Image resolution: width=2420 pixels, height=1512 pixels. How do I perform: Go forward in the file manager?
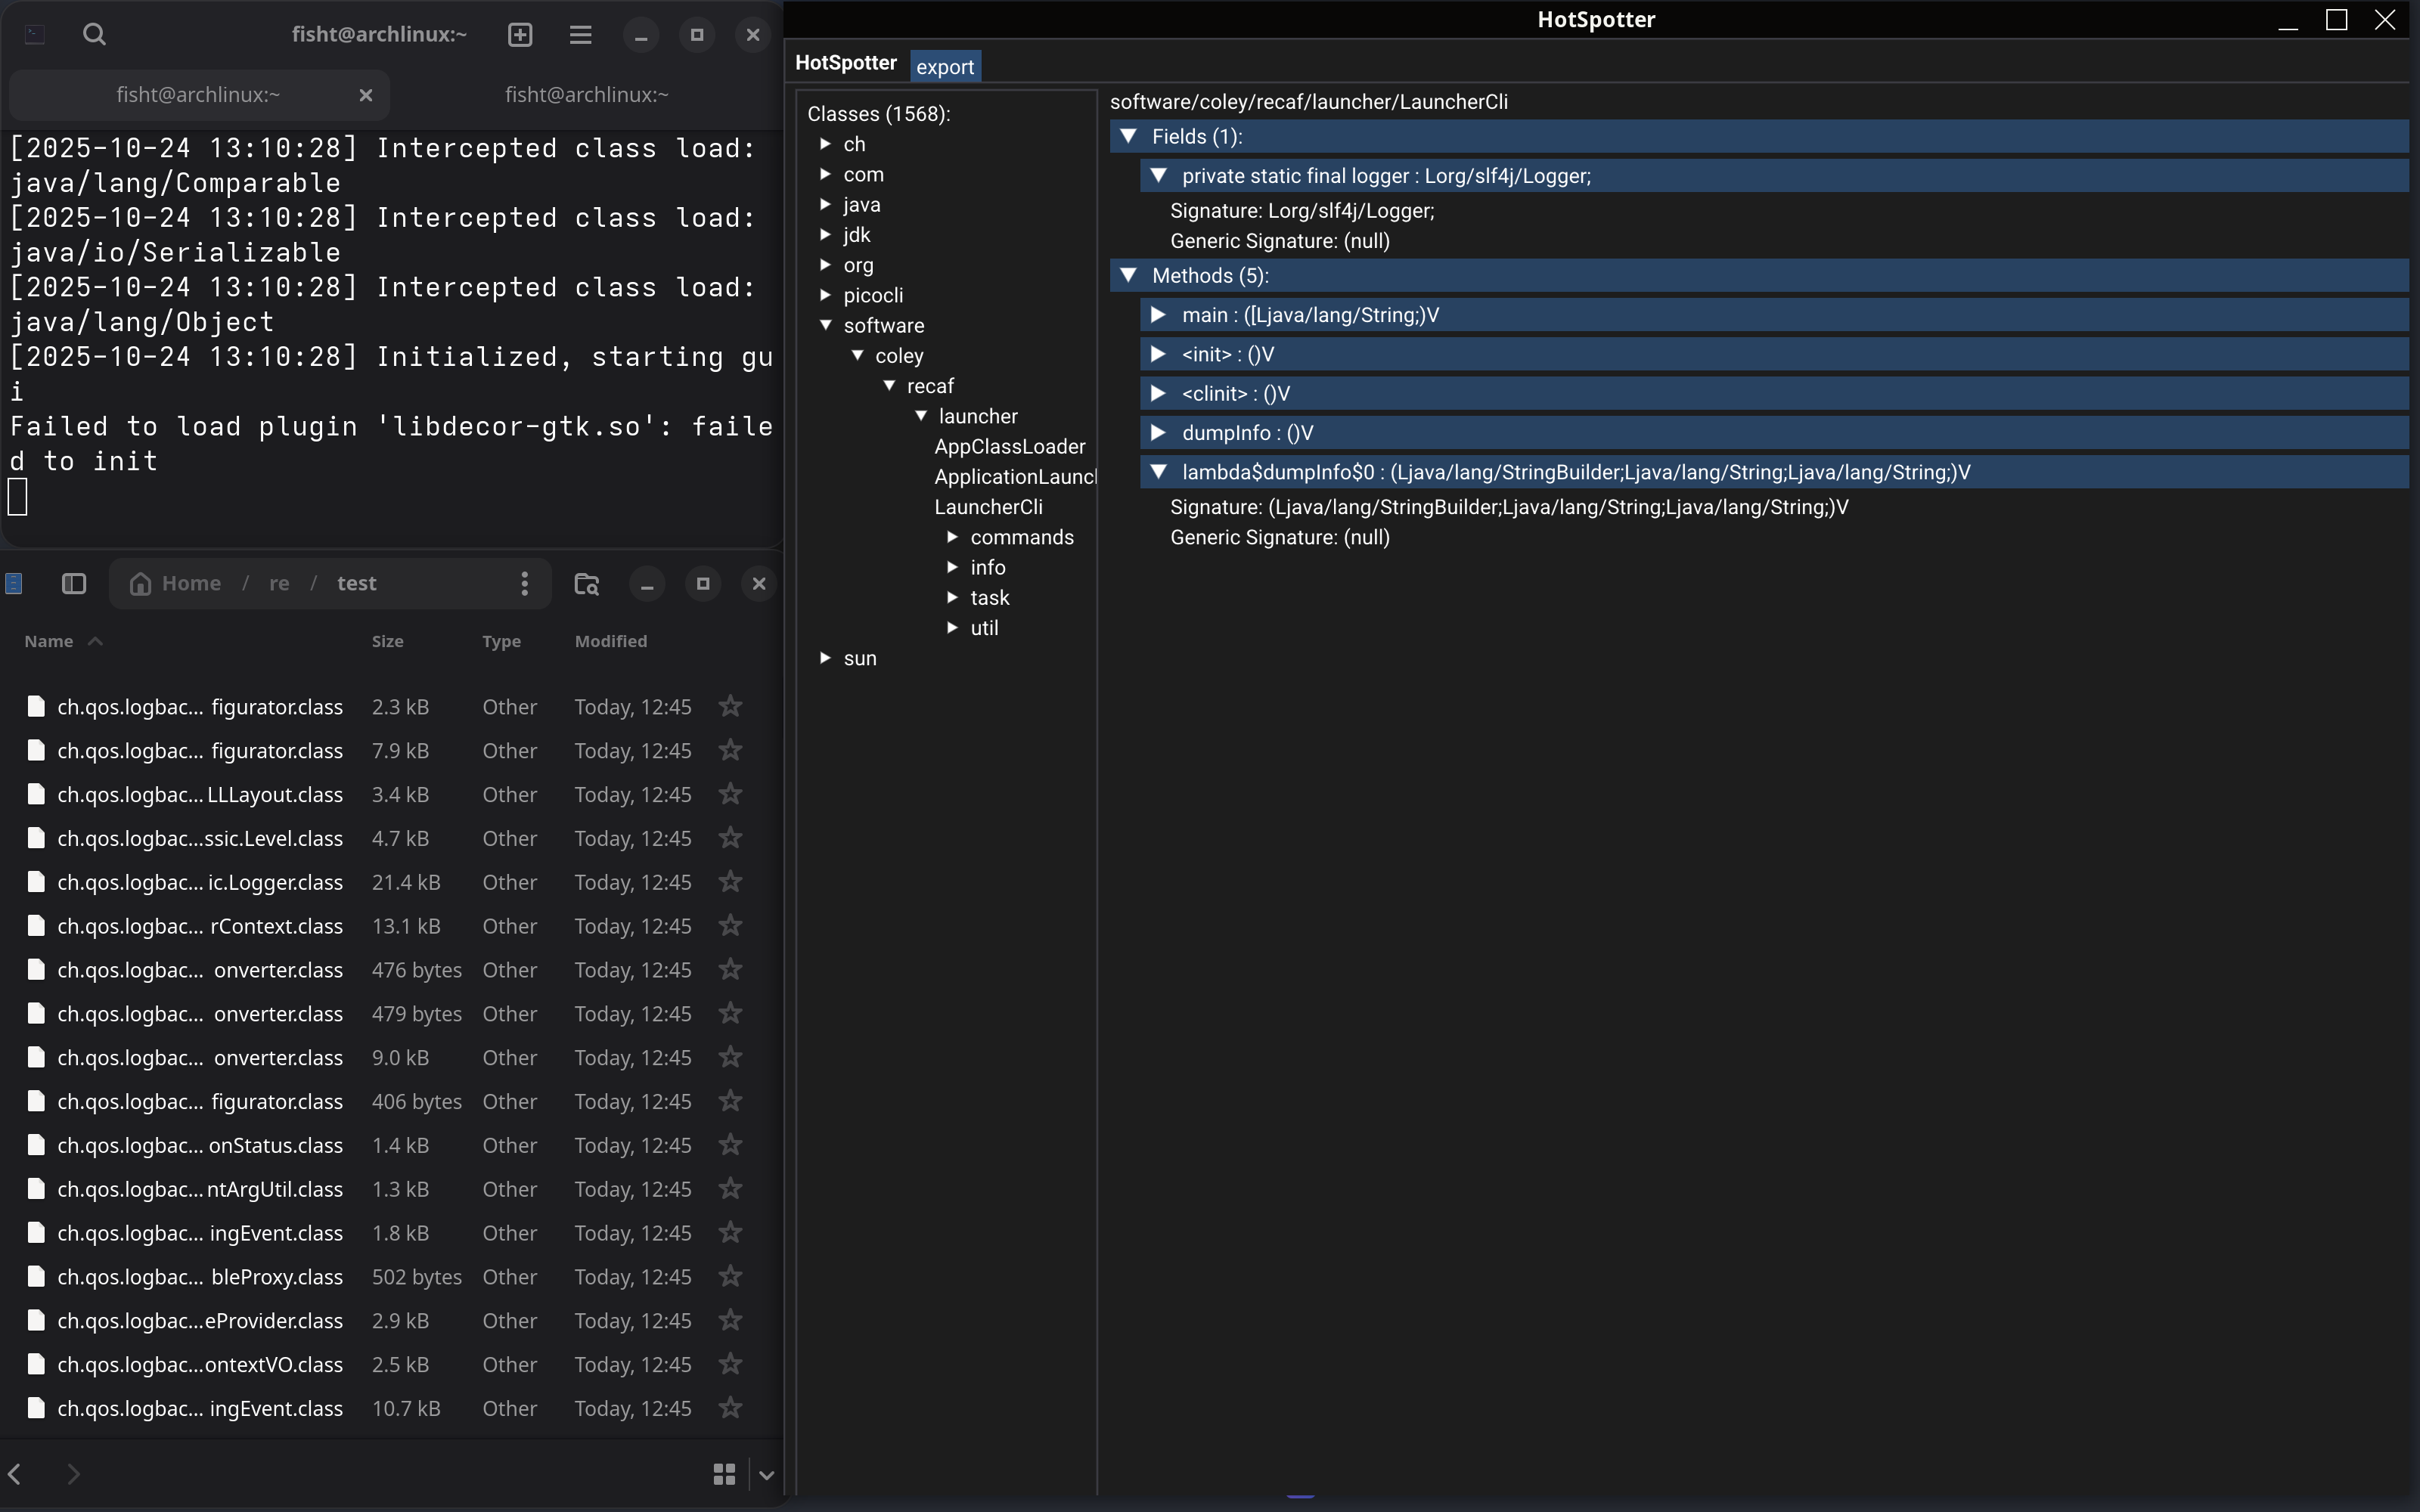coord(73,1473)
